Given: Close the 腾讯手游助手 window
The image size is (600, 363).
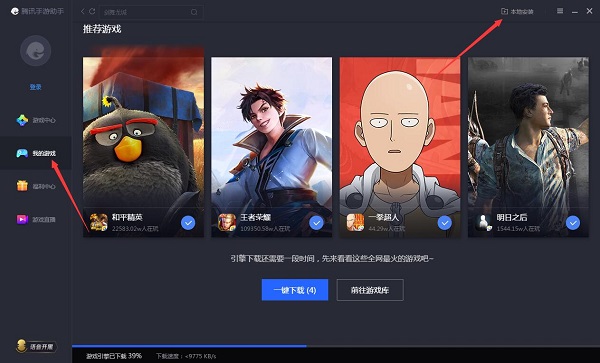Looking at the screenshot, I should pyautogui.click(x=589, y=11).
